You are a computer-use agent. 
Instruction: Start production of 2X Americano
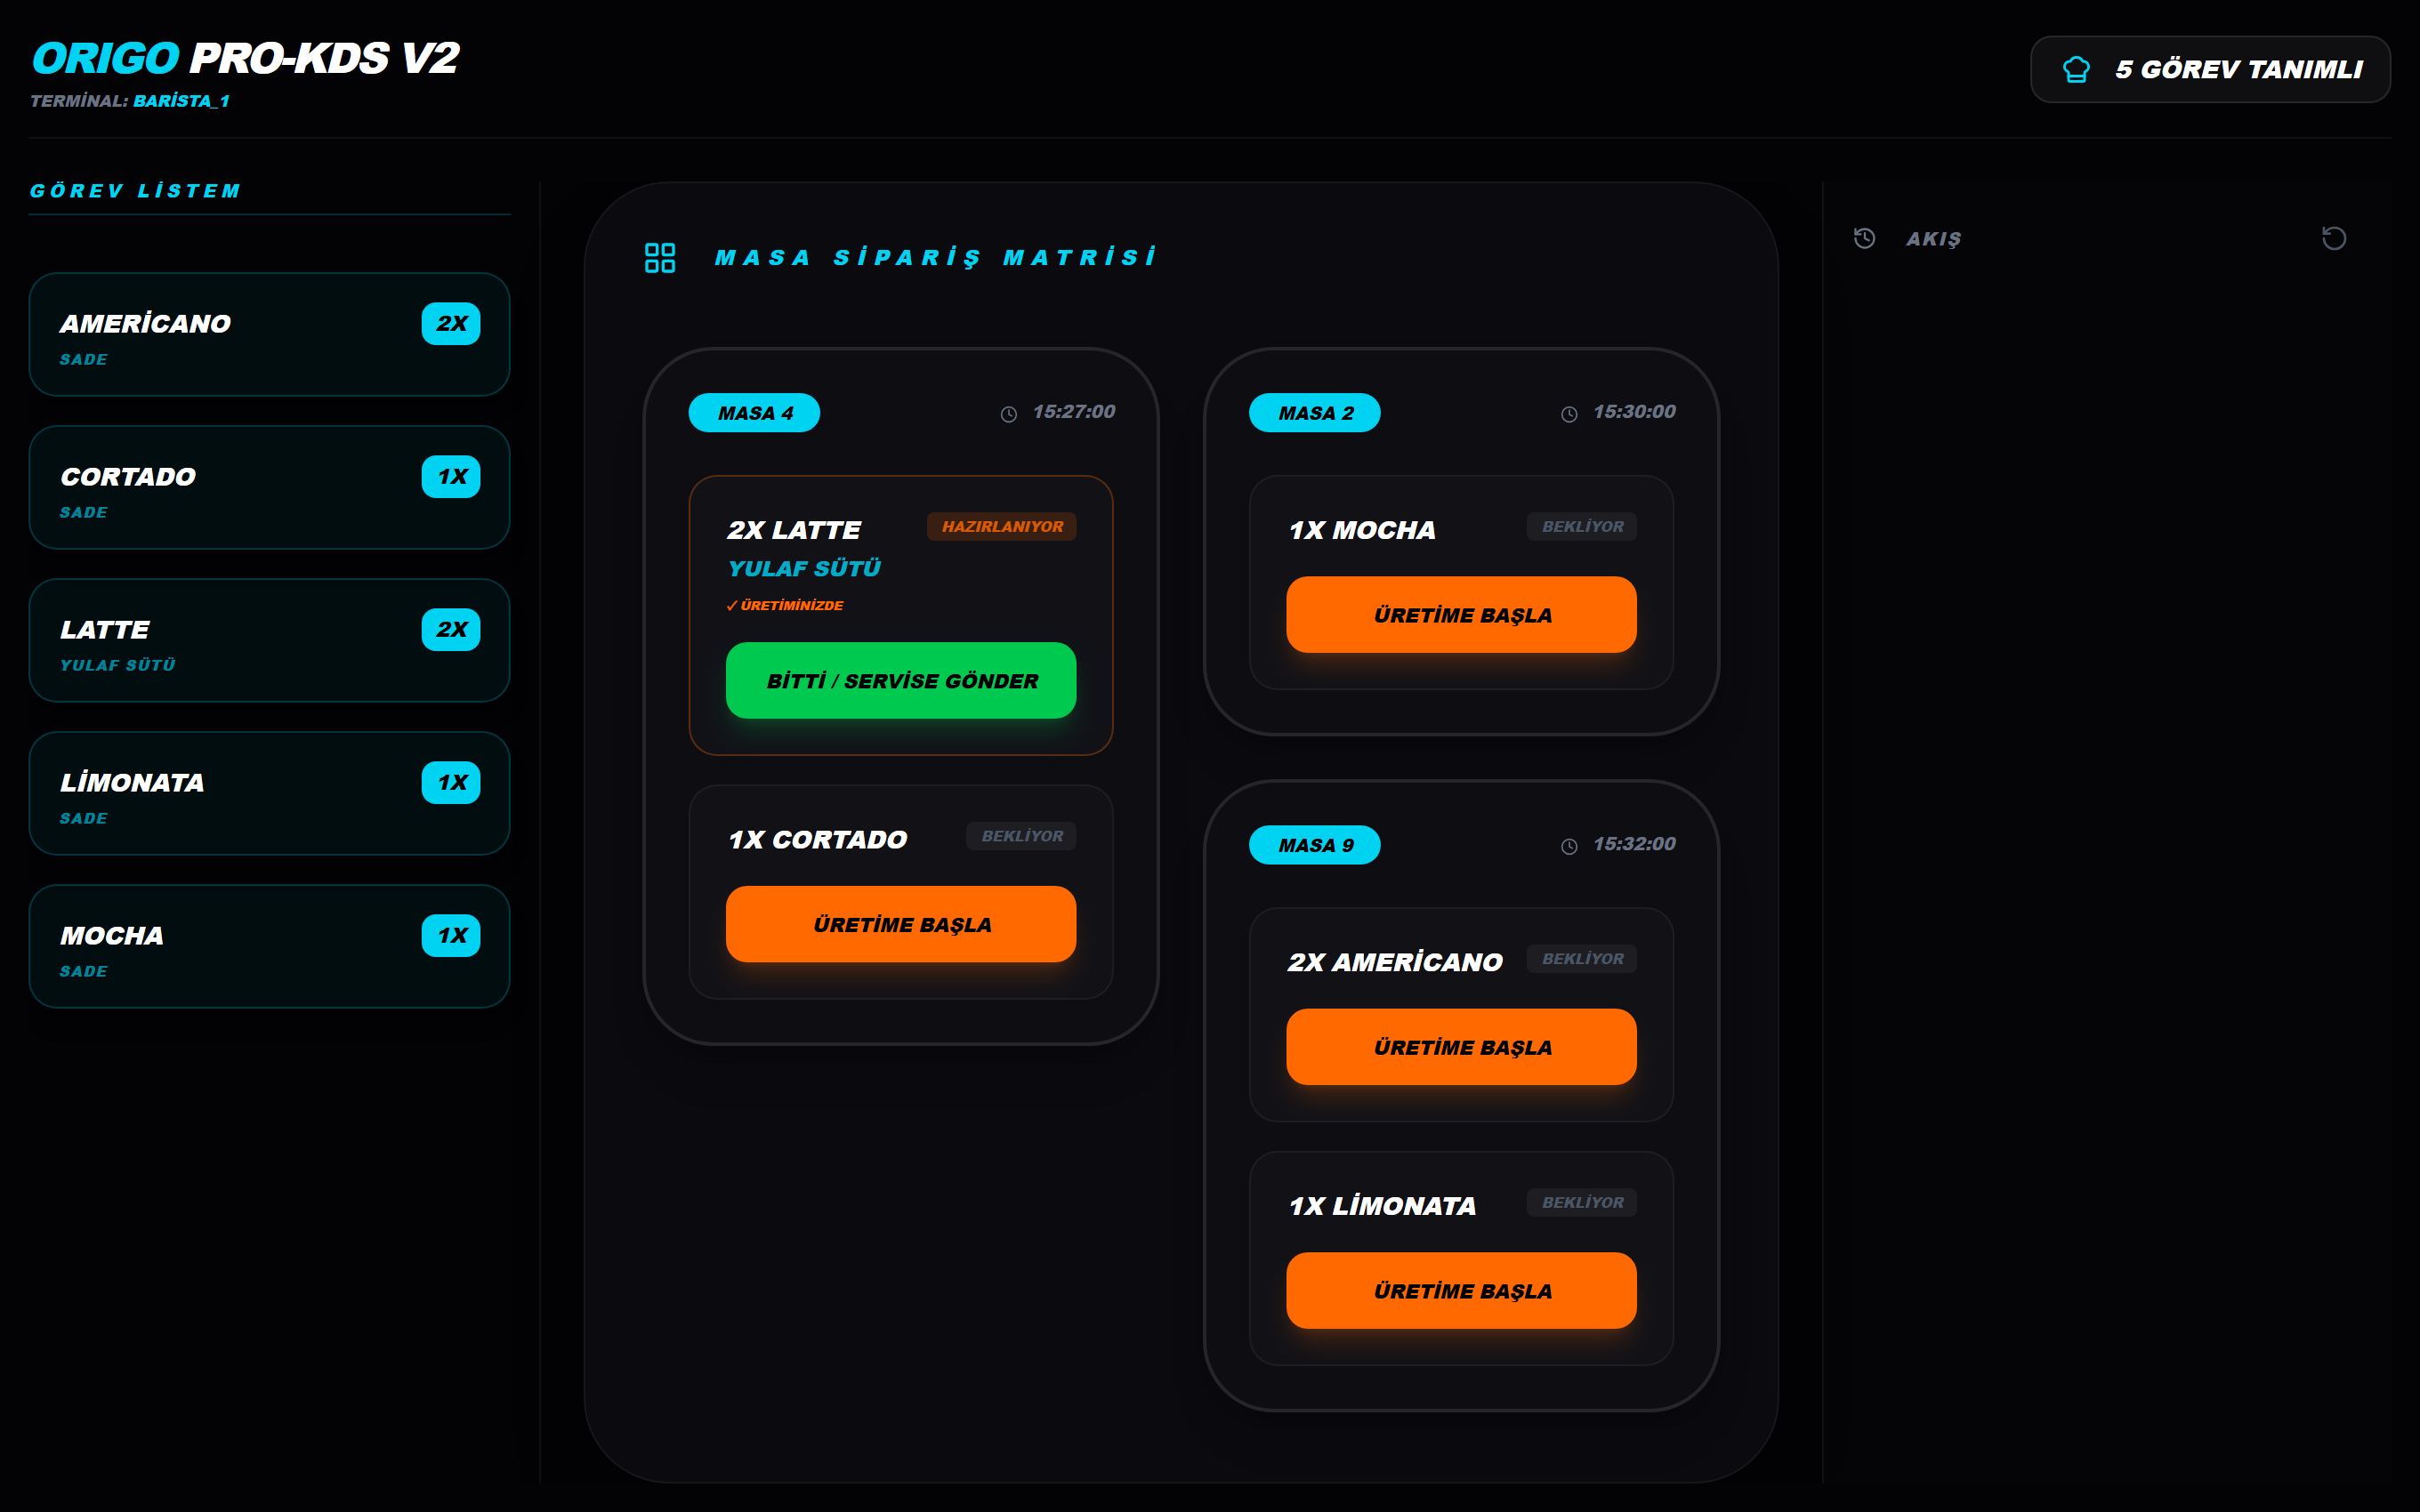1461,1046
